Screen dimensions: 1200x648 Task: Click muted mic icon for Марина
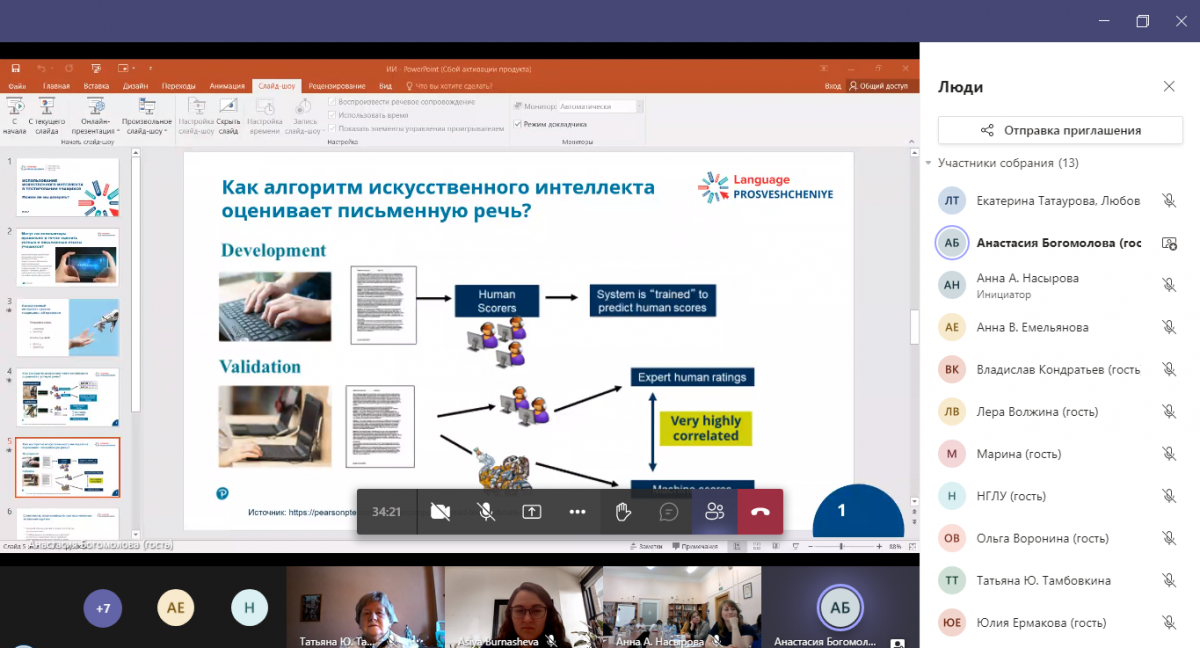[1168, 453]
